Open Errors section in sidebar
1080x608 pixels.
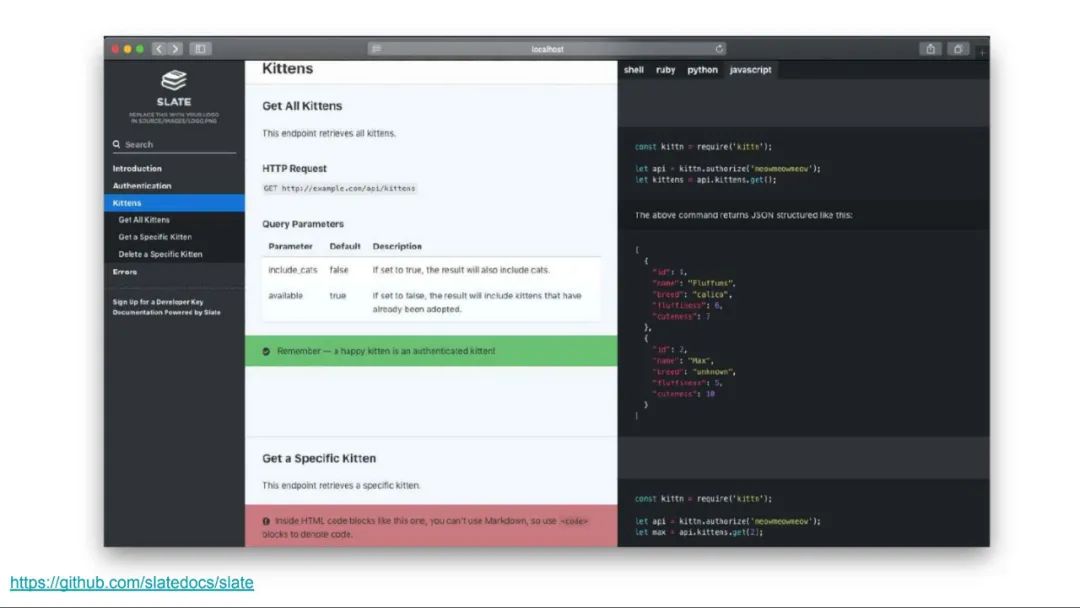coord(125,272)
